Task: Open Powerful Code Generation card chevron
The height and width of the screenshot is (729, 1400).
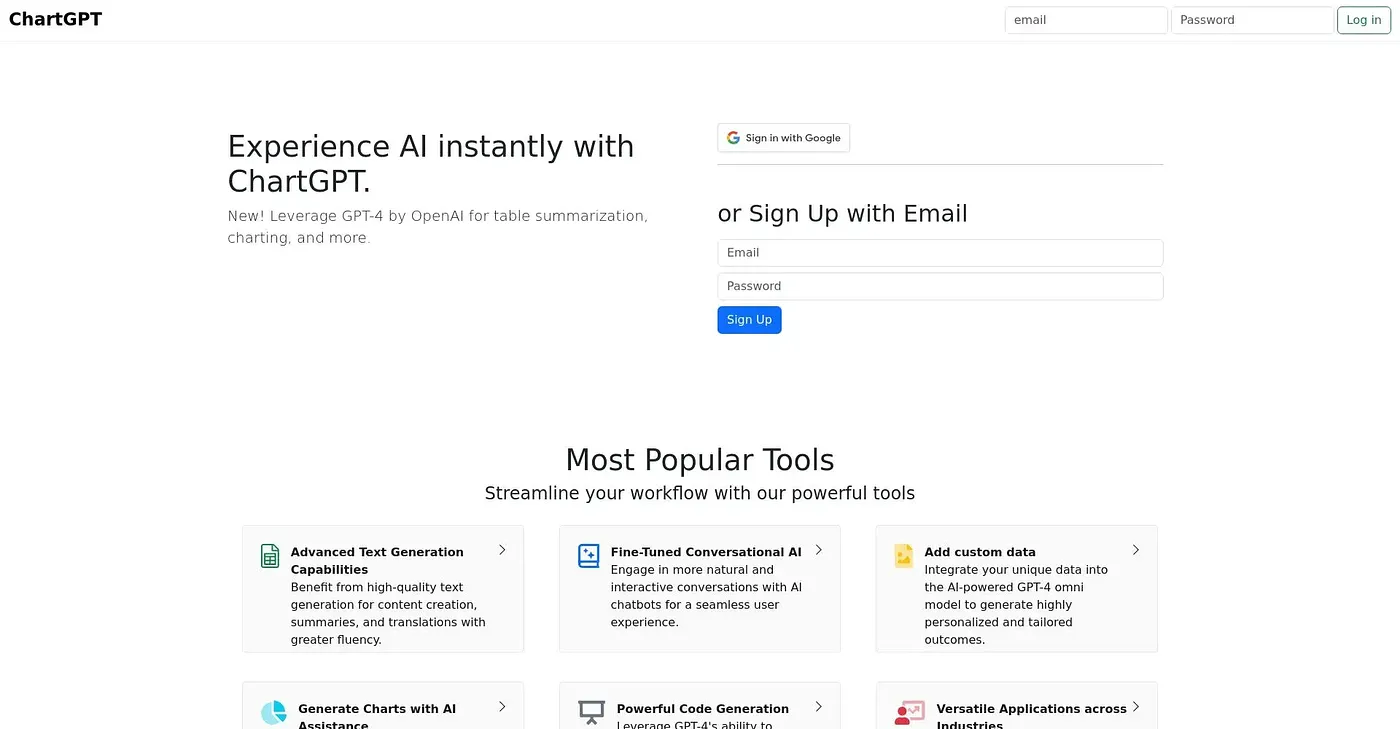Action: click(819, 707)
